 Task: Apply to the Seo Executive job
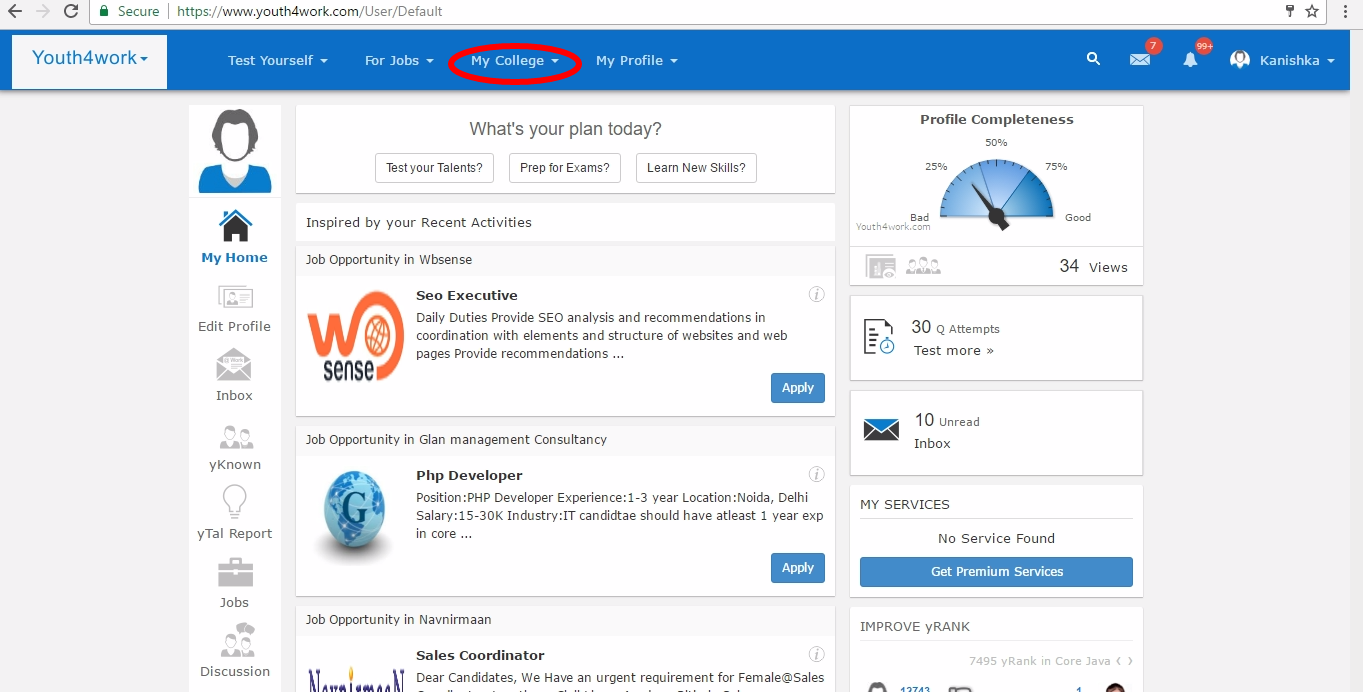pyautogui.click(x=798, y=388)
